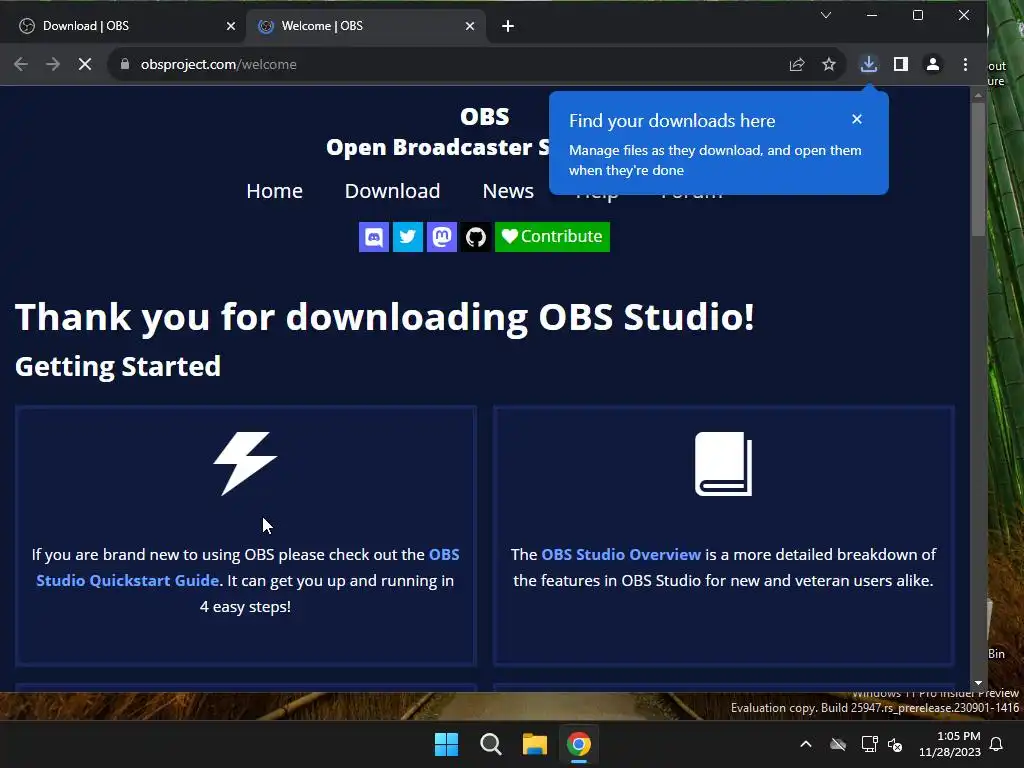1024x768 pixels.
Task: Open the Twitter icon link
Action: click(408, 236)
